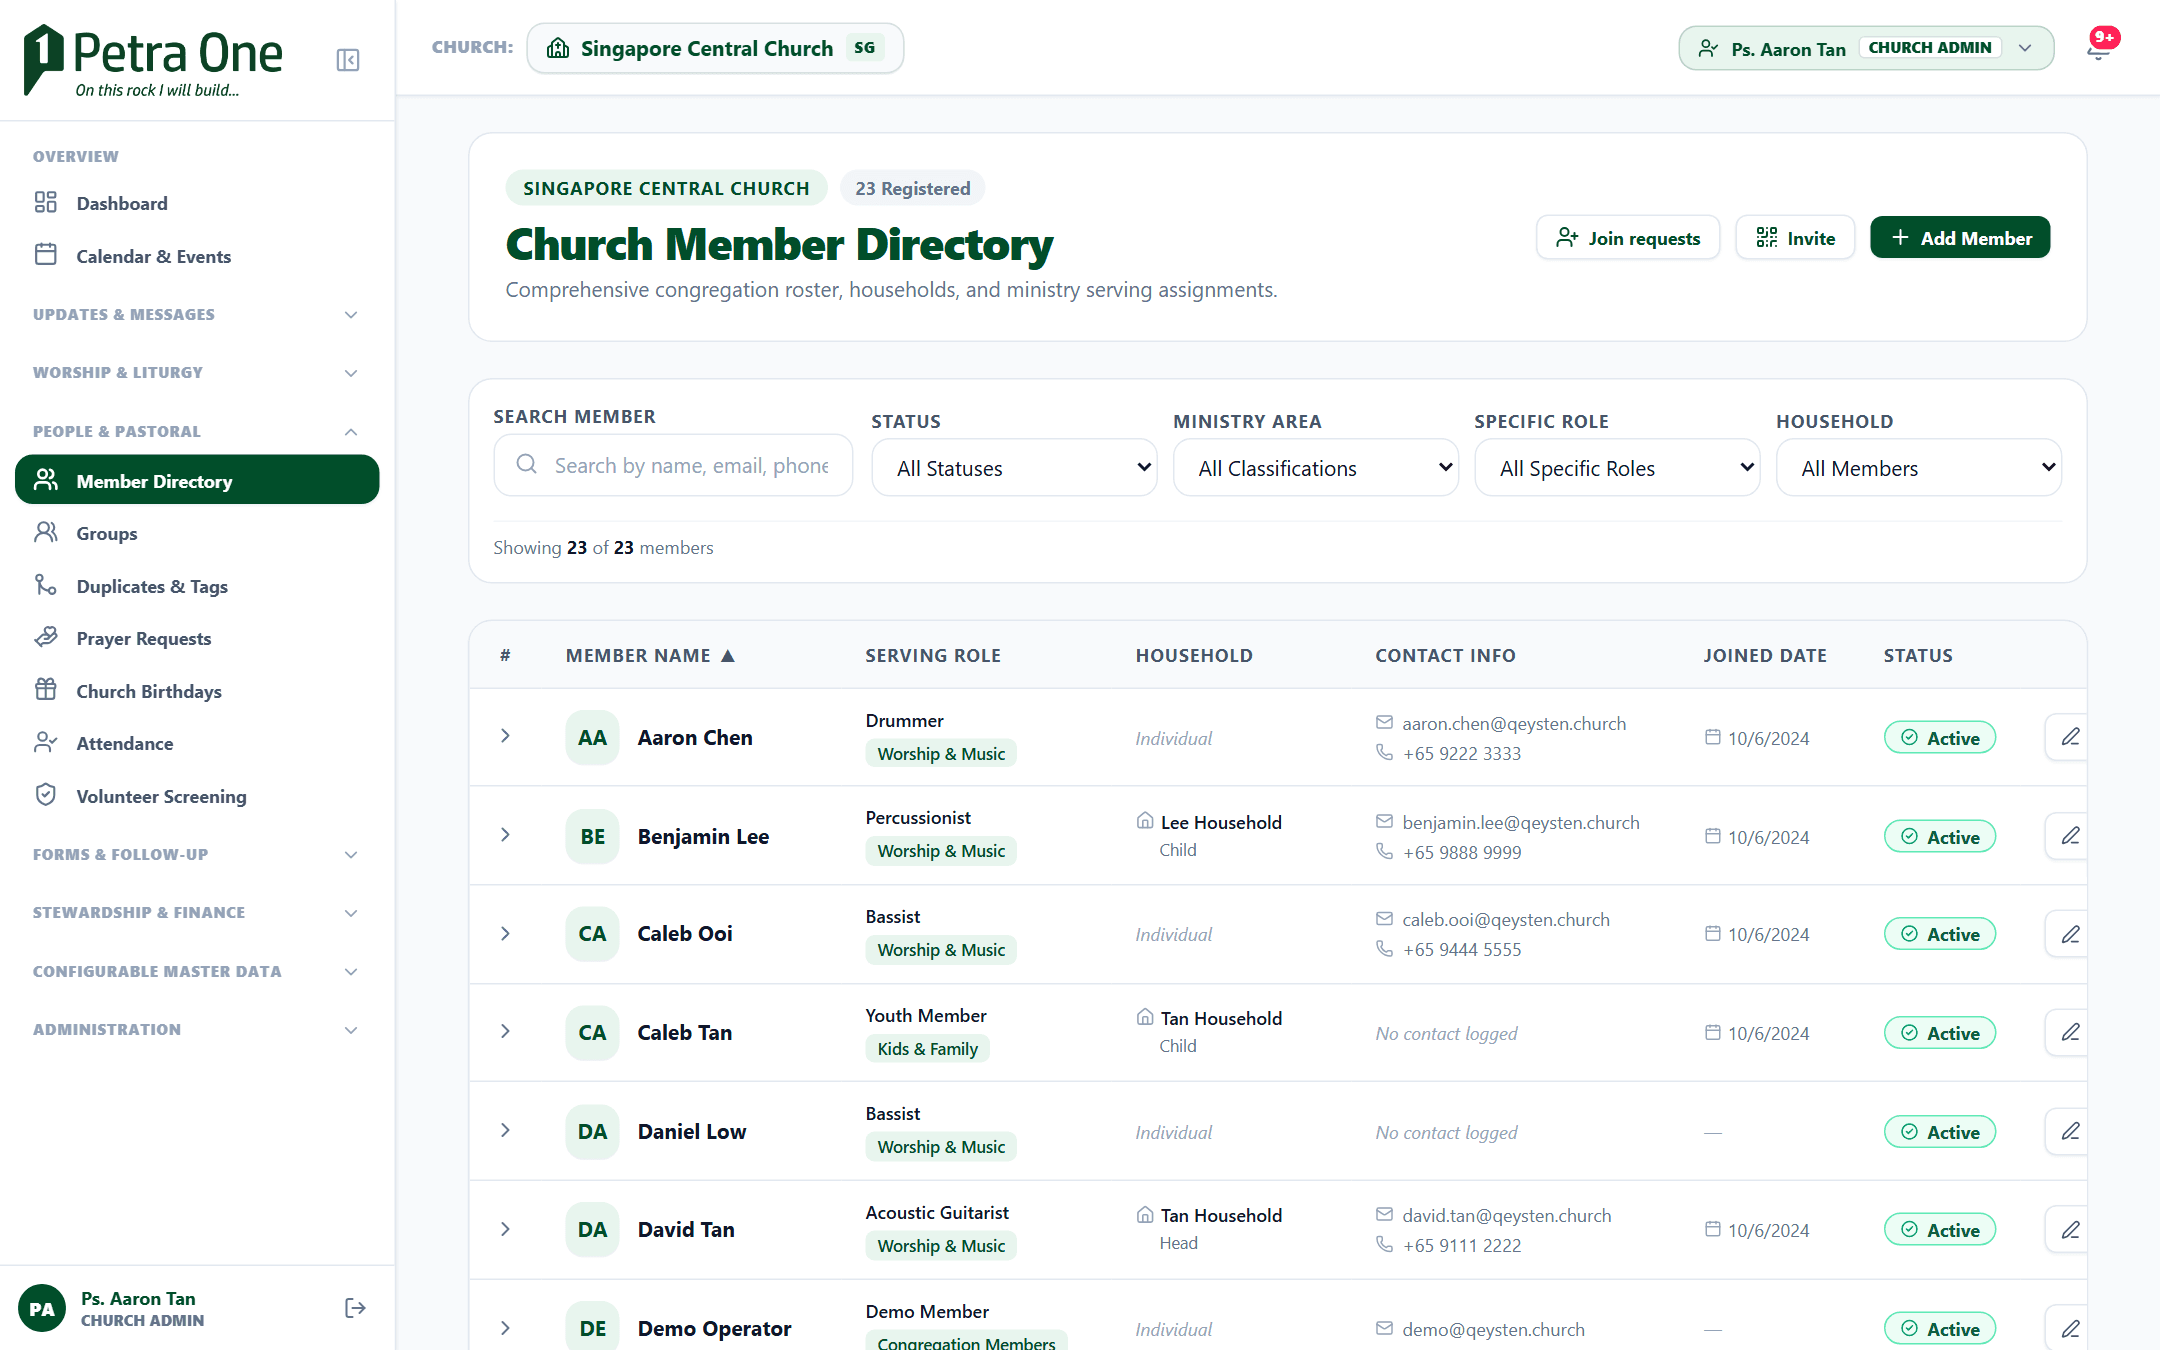
Task: Go to Groups page
Action: 197,533
